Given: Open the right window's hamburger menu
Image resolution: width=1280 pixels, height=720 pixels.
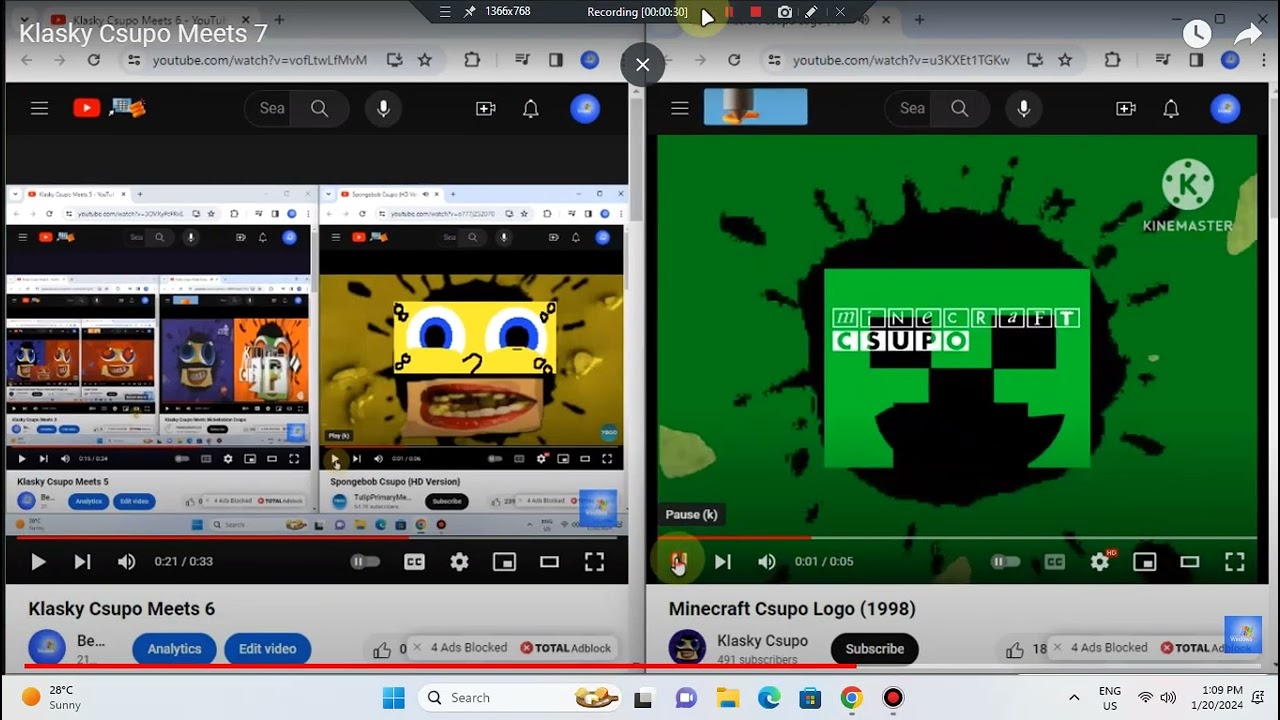Looking at the screenshot, I should pos(680,108).
